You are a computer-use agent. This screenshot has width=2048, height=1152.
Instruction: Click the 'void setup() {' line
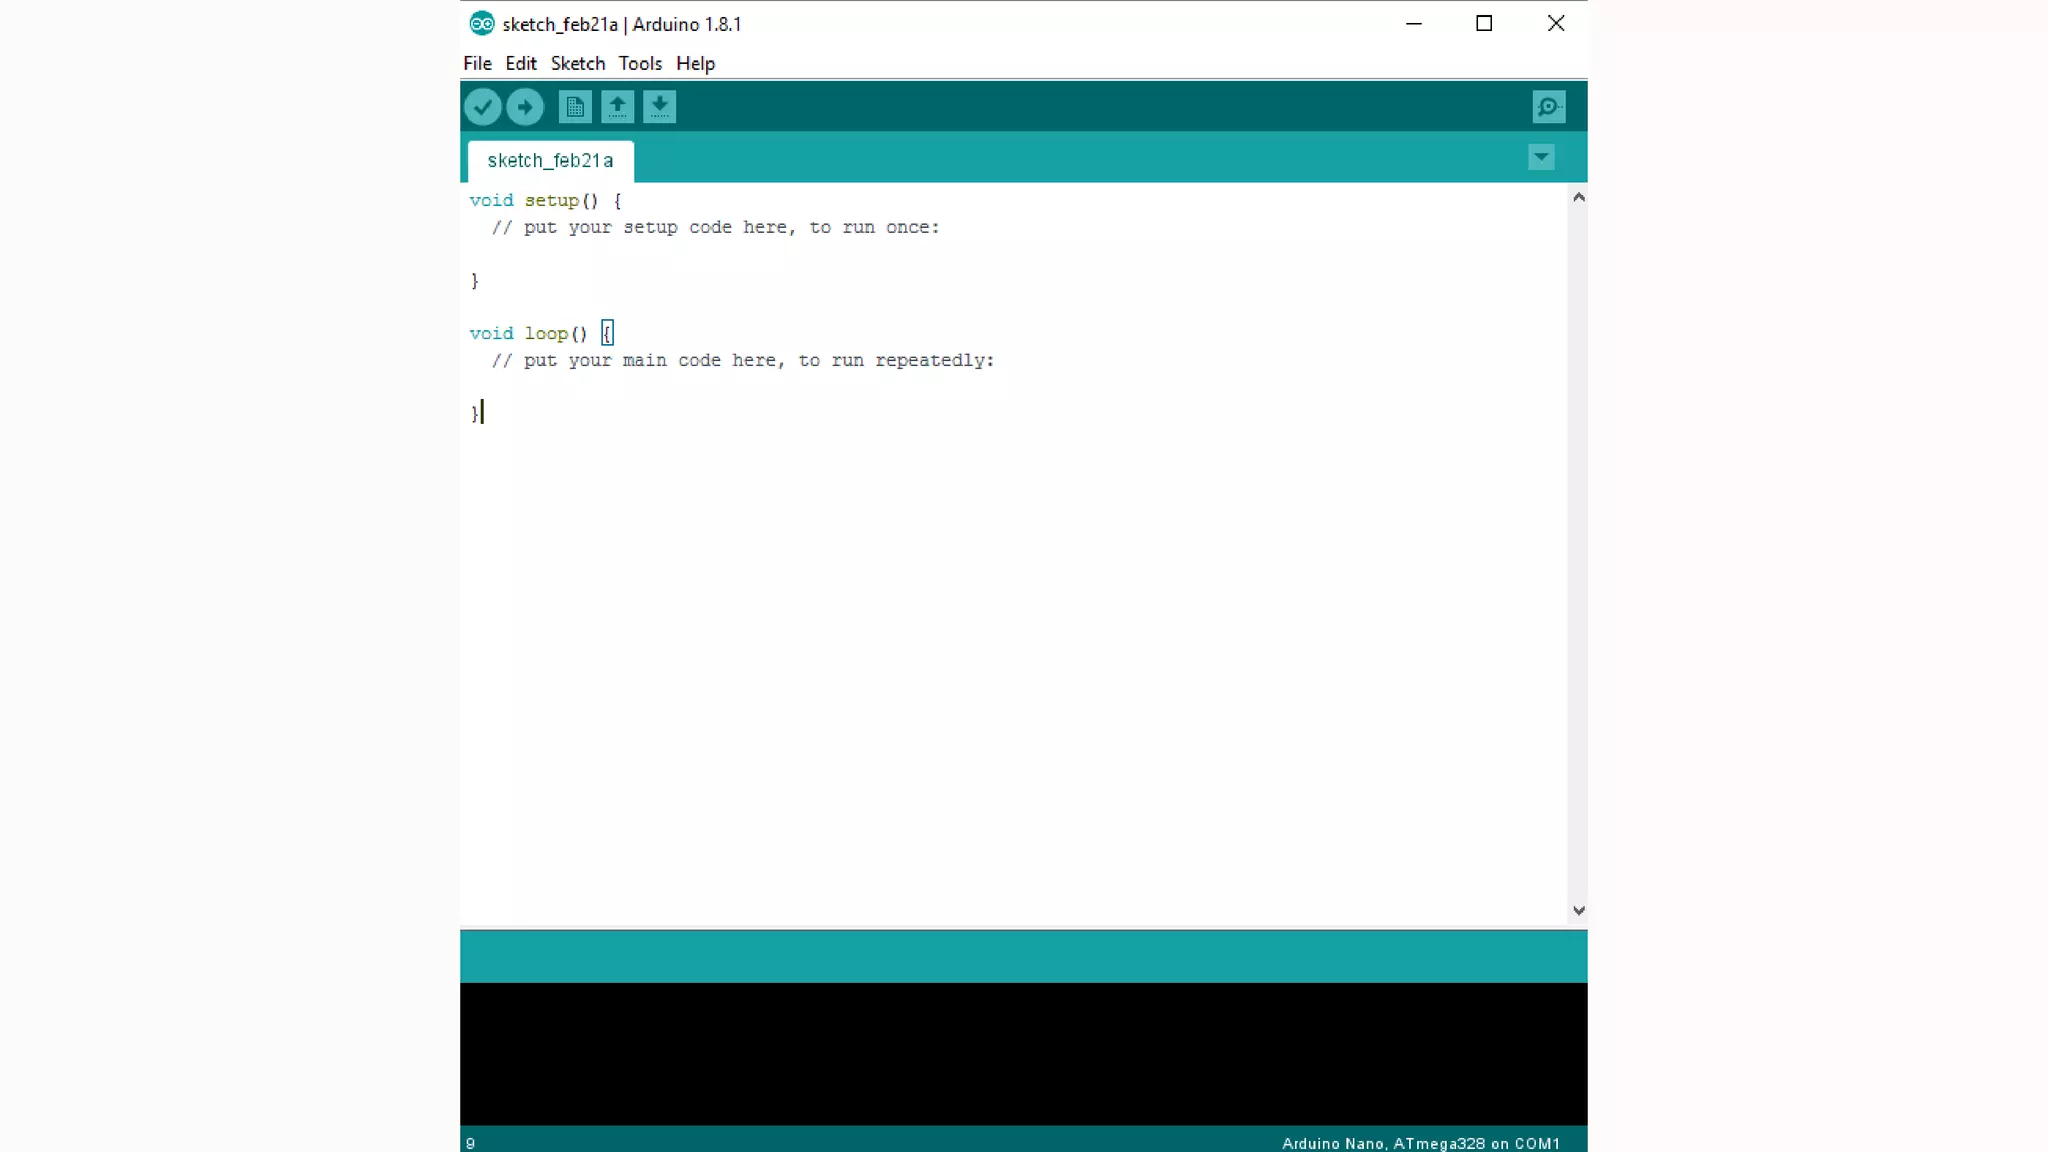click(546, 201)
